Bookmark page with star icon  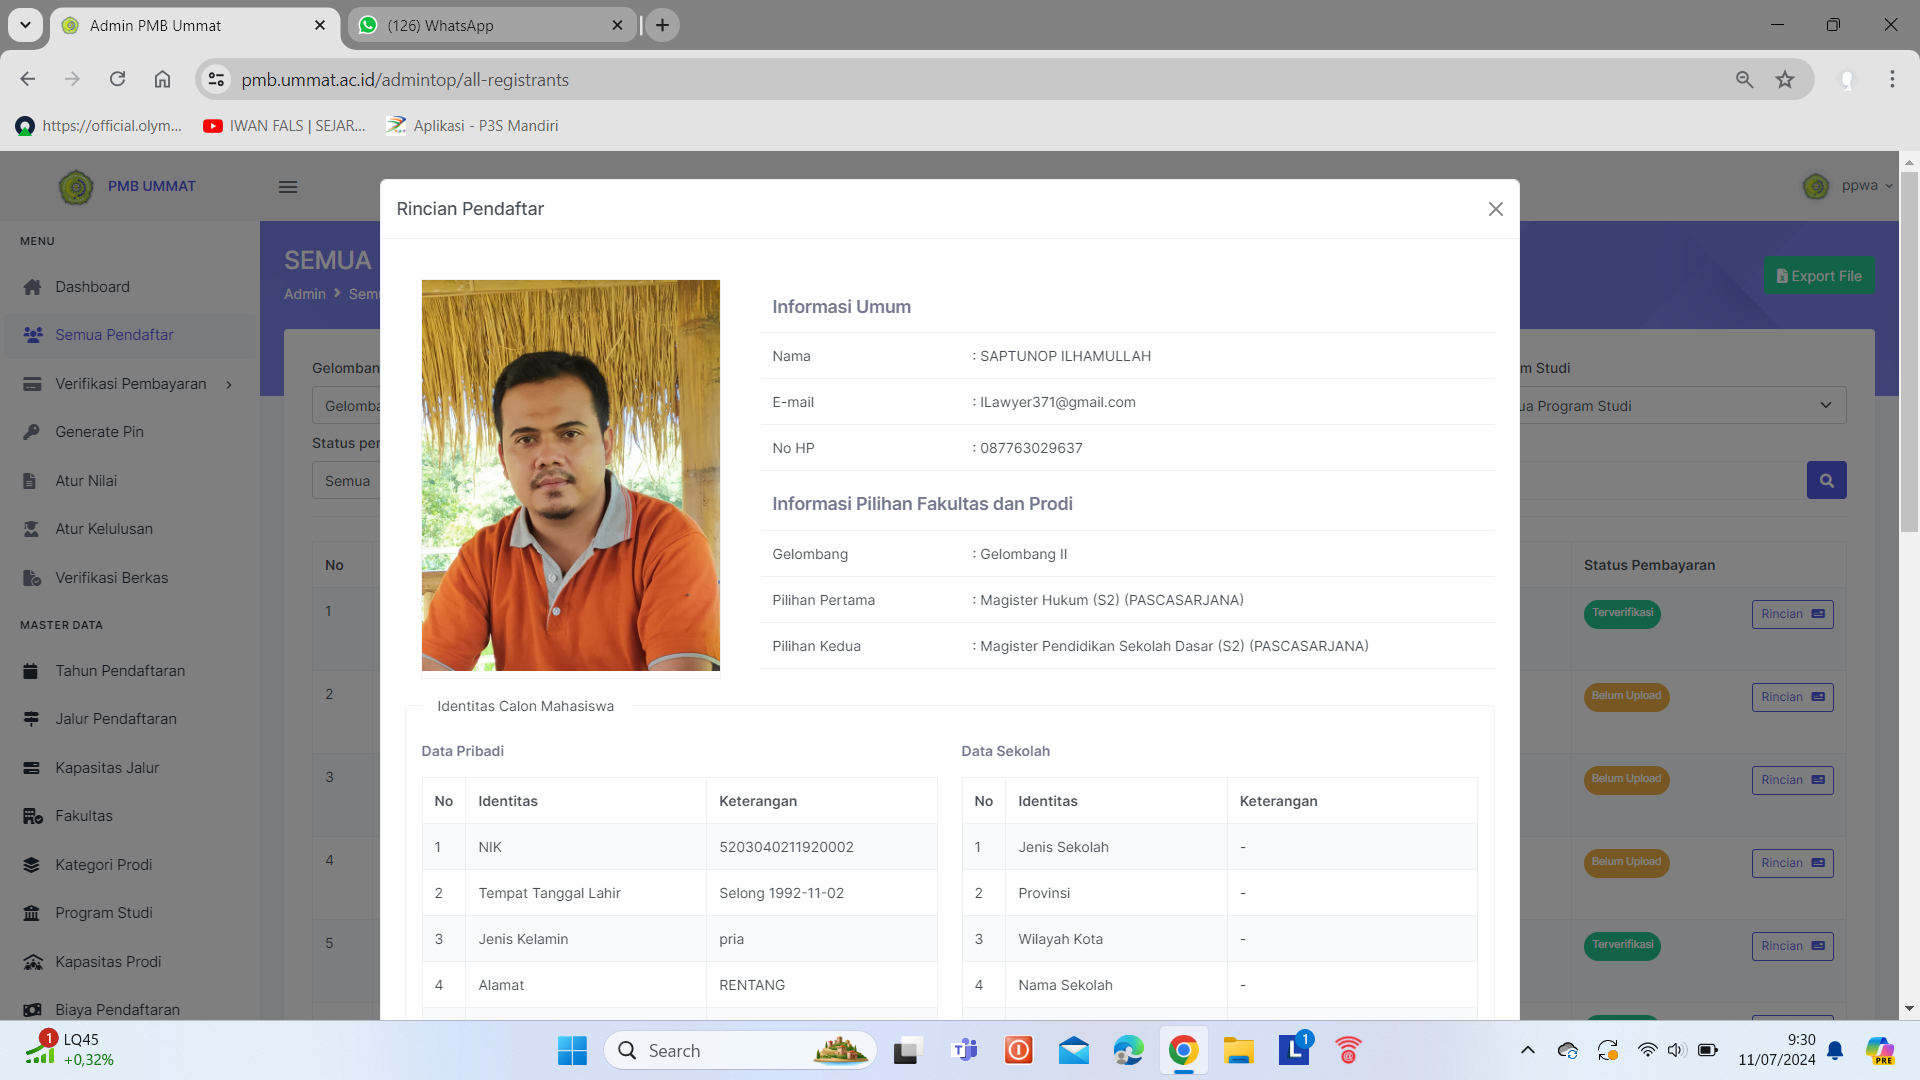pyautogui.click(x=1785, y=80)
